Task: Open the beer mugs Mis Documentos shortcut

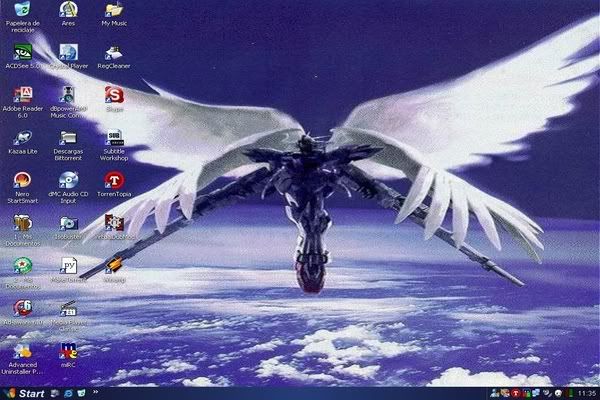Action: (x=23, y=230)
